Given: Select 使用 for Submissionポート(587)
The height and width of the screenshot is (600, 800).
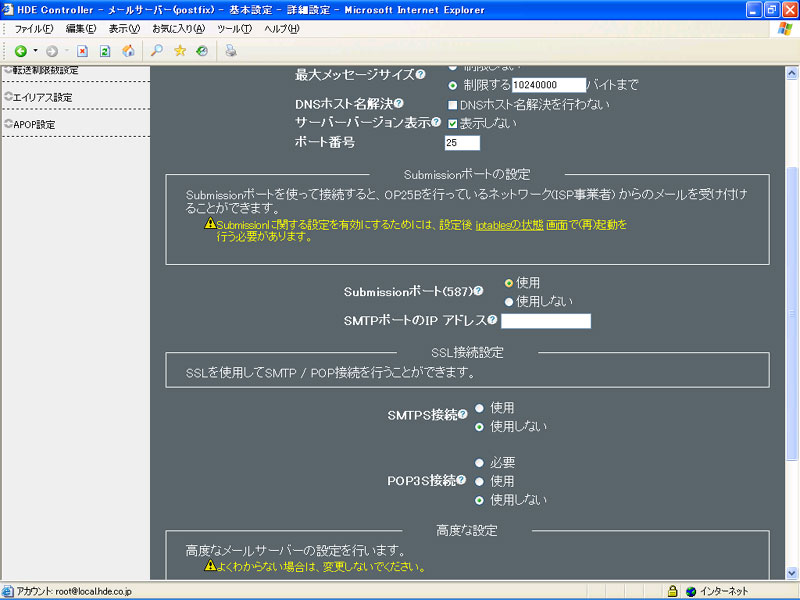Looking at the screenshot, I should [x=509, y=283].
